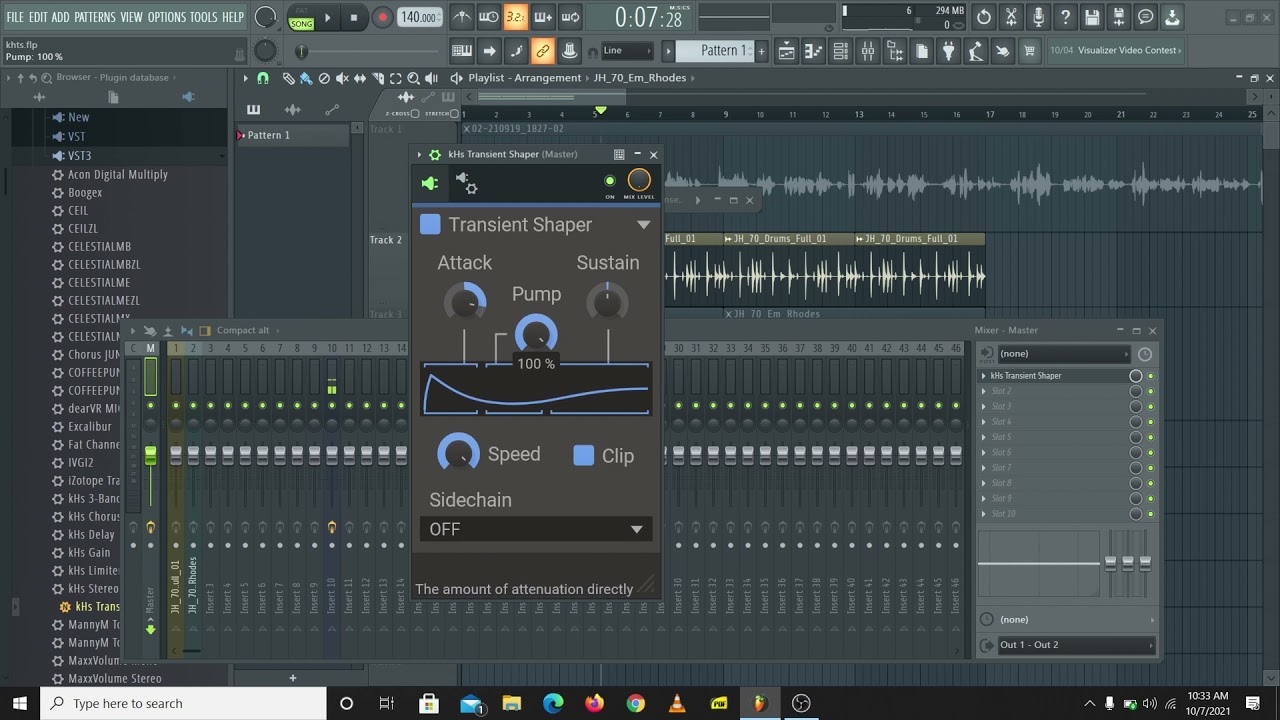Open the ADD menu

[x=61, y=17]
